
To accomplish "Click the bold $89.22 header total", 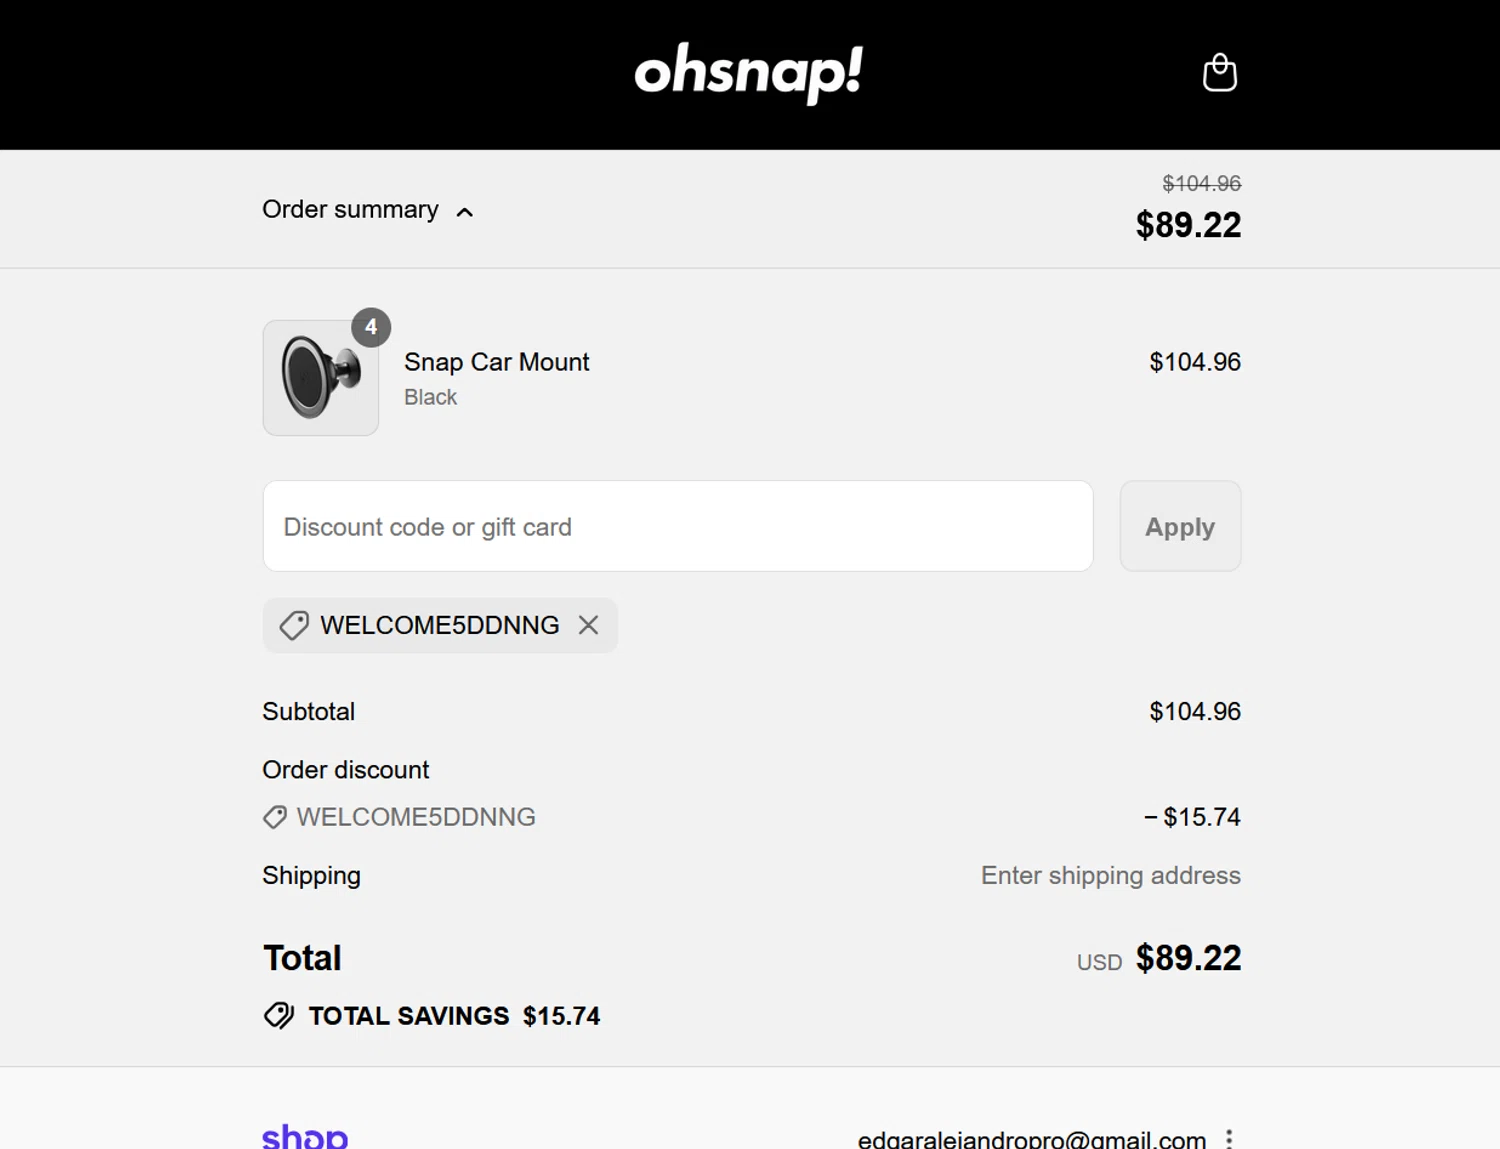I will 1188,225.
